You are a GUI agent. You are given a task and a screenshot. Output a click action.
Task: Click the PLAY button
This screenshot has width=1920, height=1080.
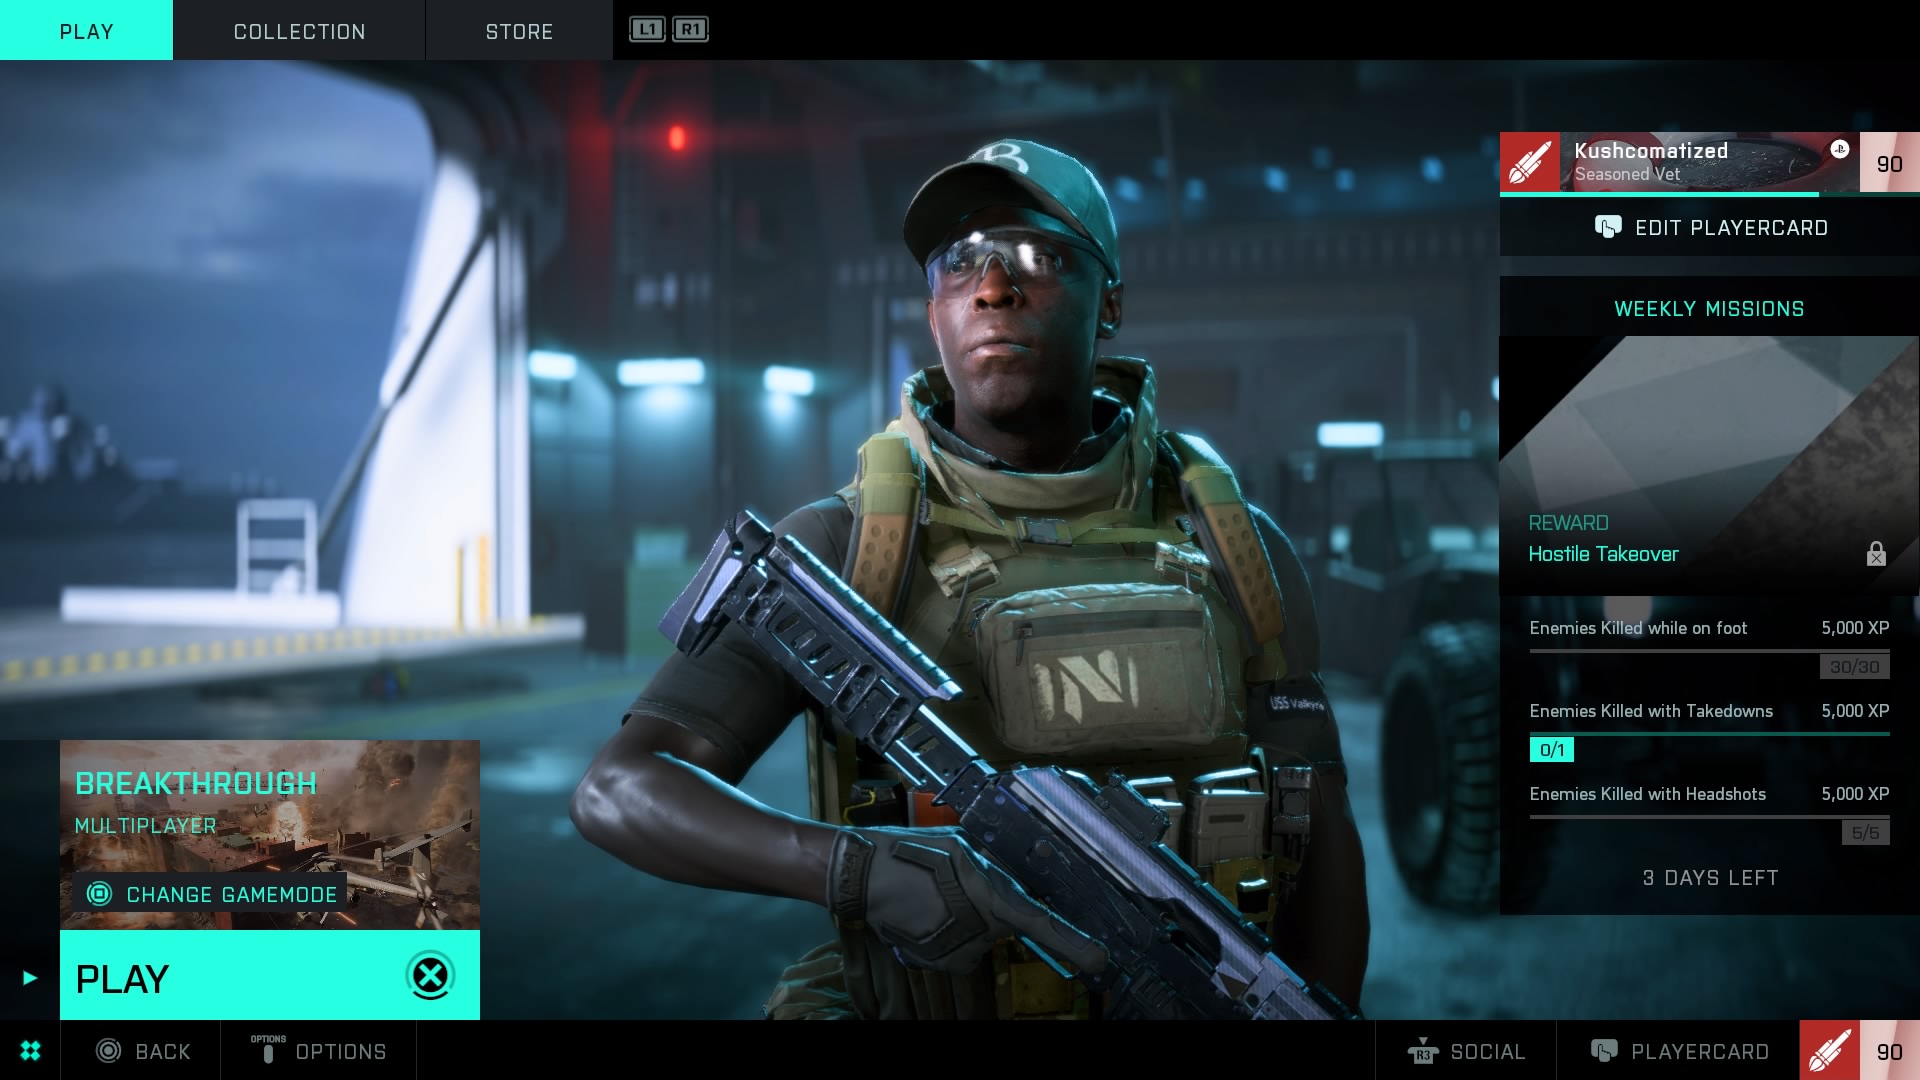270,975
